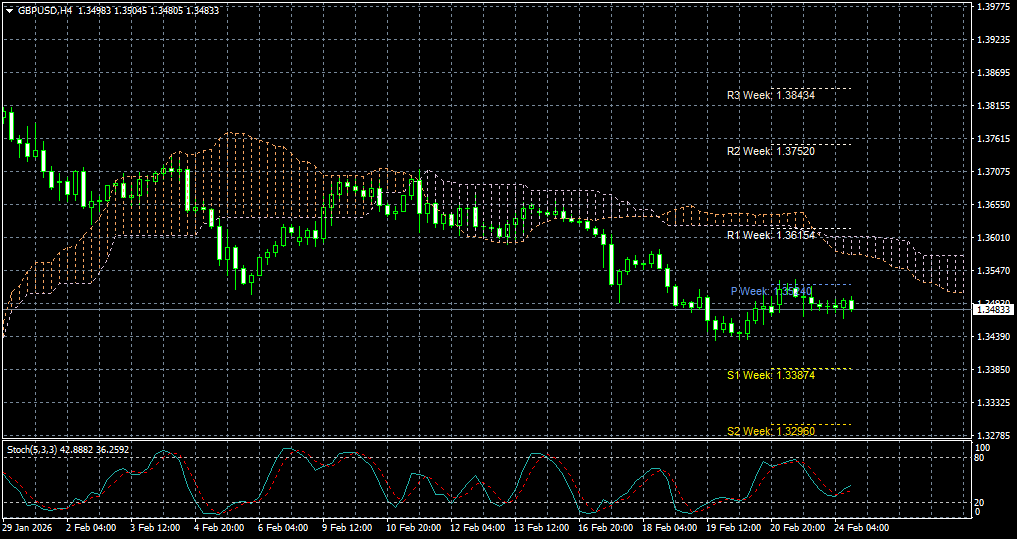
Task: Click the Stochastic scale value 100
Action: pyautogui.click(x=984, y=448)
